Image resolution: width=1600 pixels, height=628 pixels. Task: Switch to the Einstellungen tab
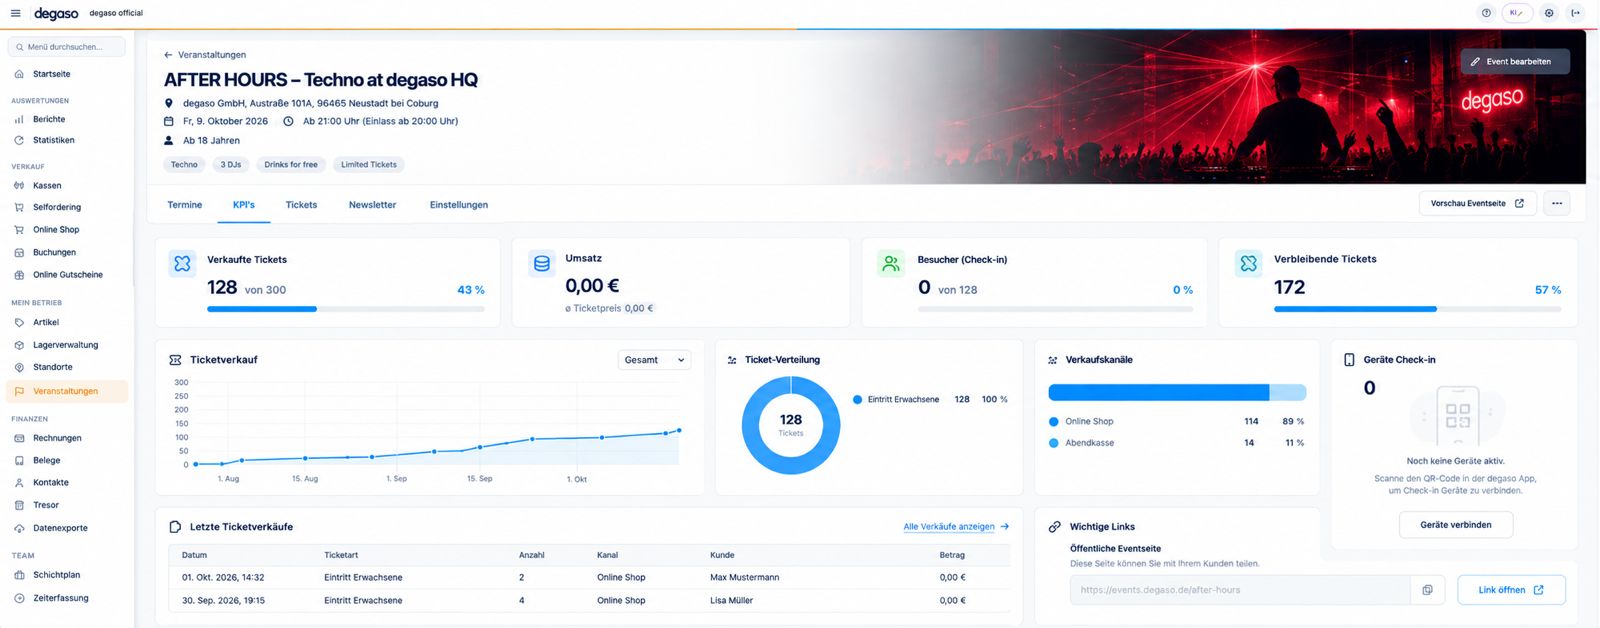click(x=459, y=205)
